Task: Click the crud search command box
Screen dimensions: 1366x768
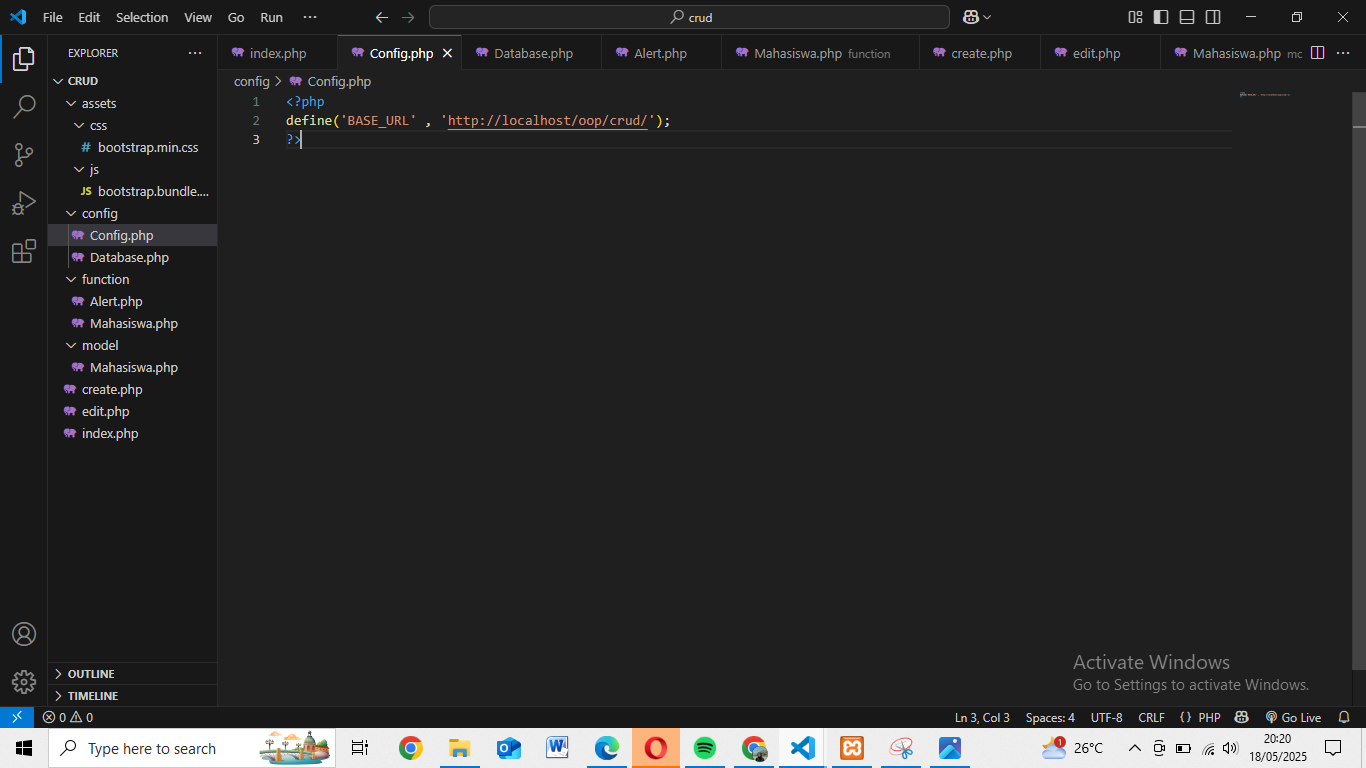Action: pos(688,17)
